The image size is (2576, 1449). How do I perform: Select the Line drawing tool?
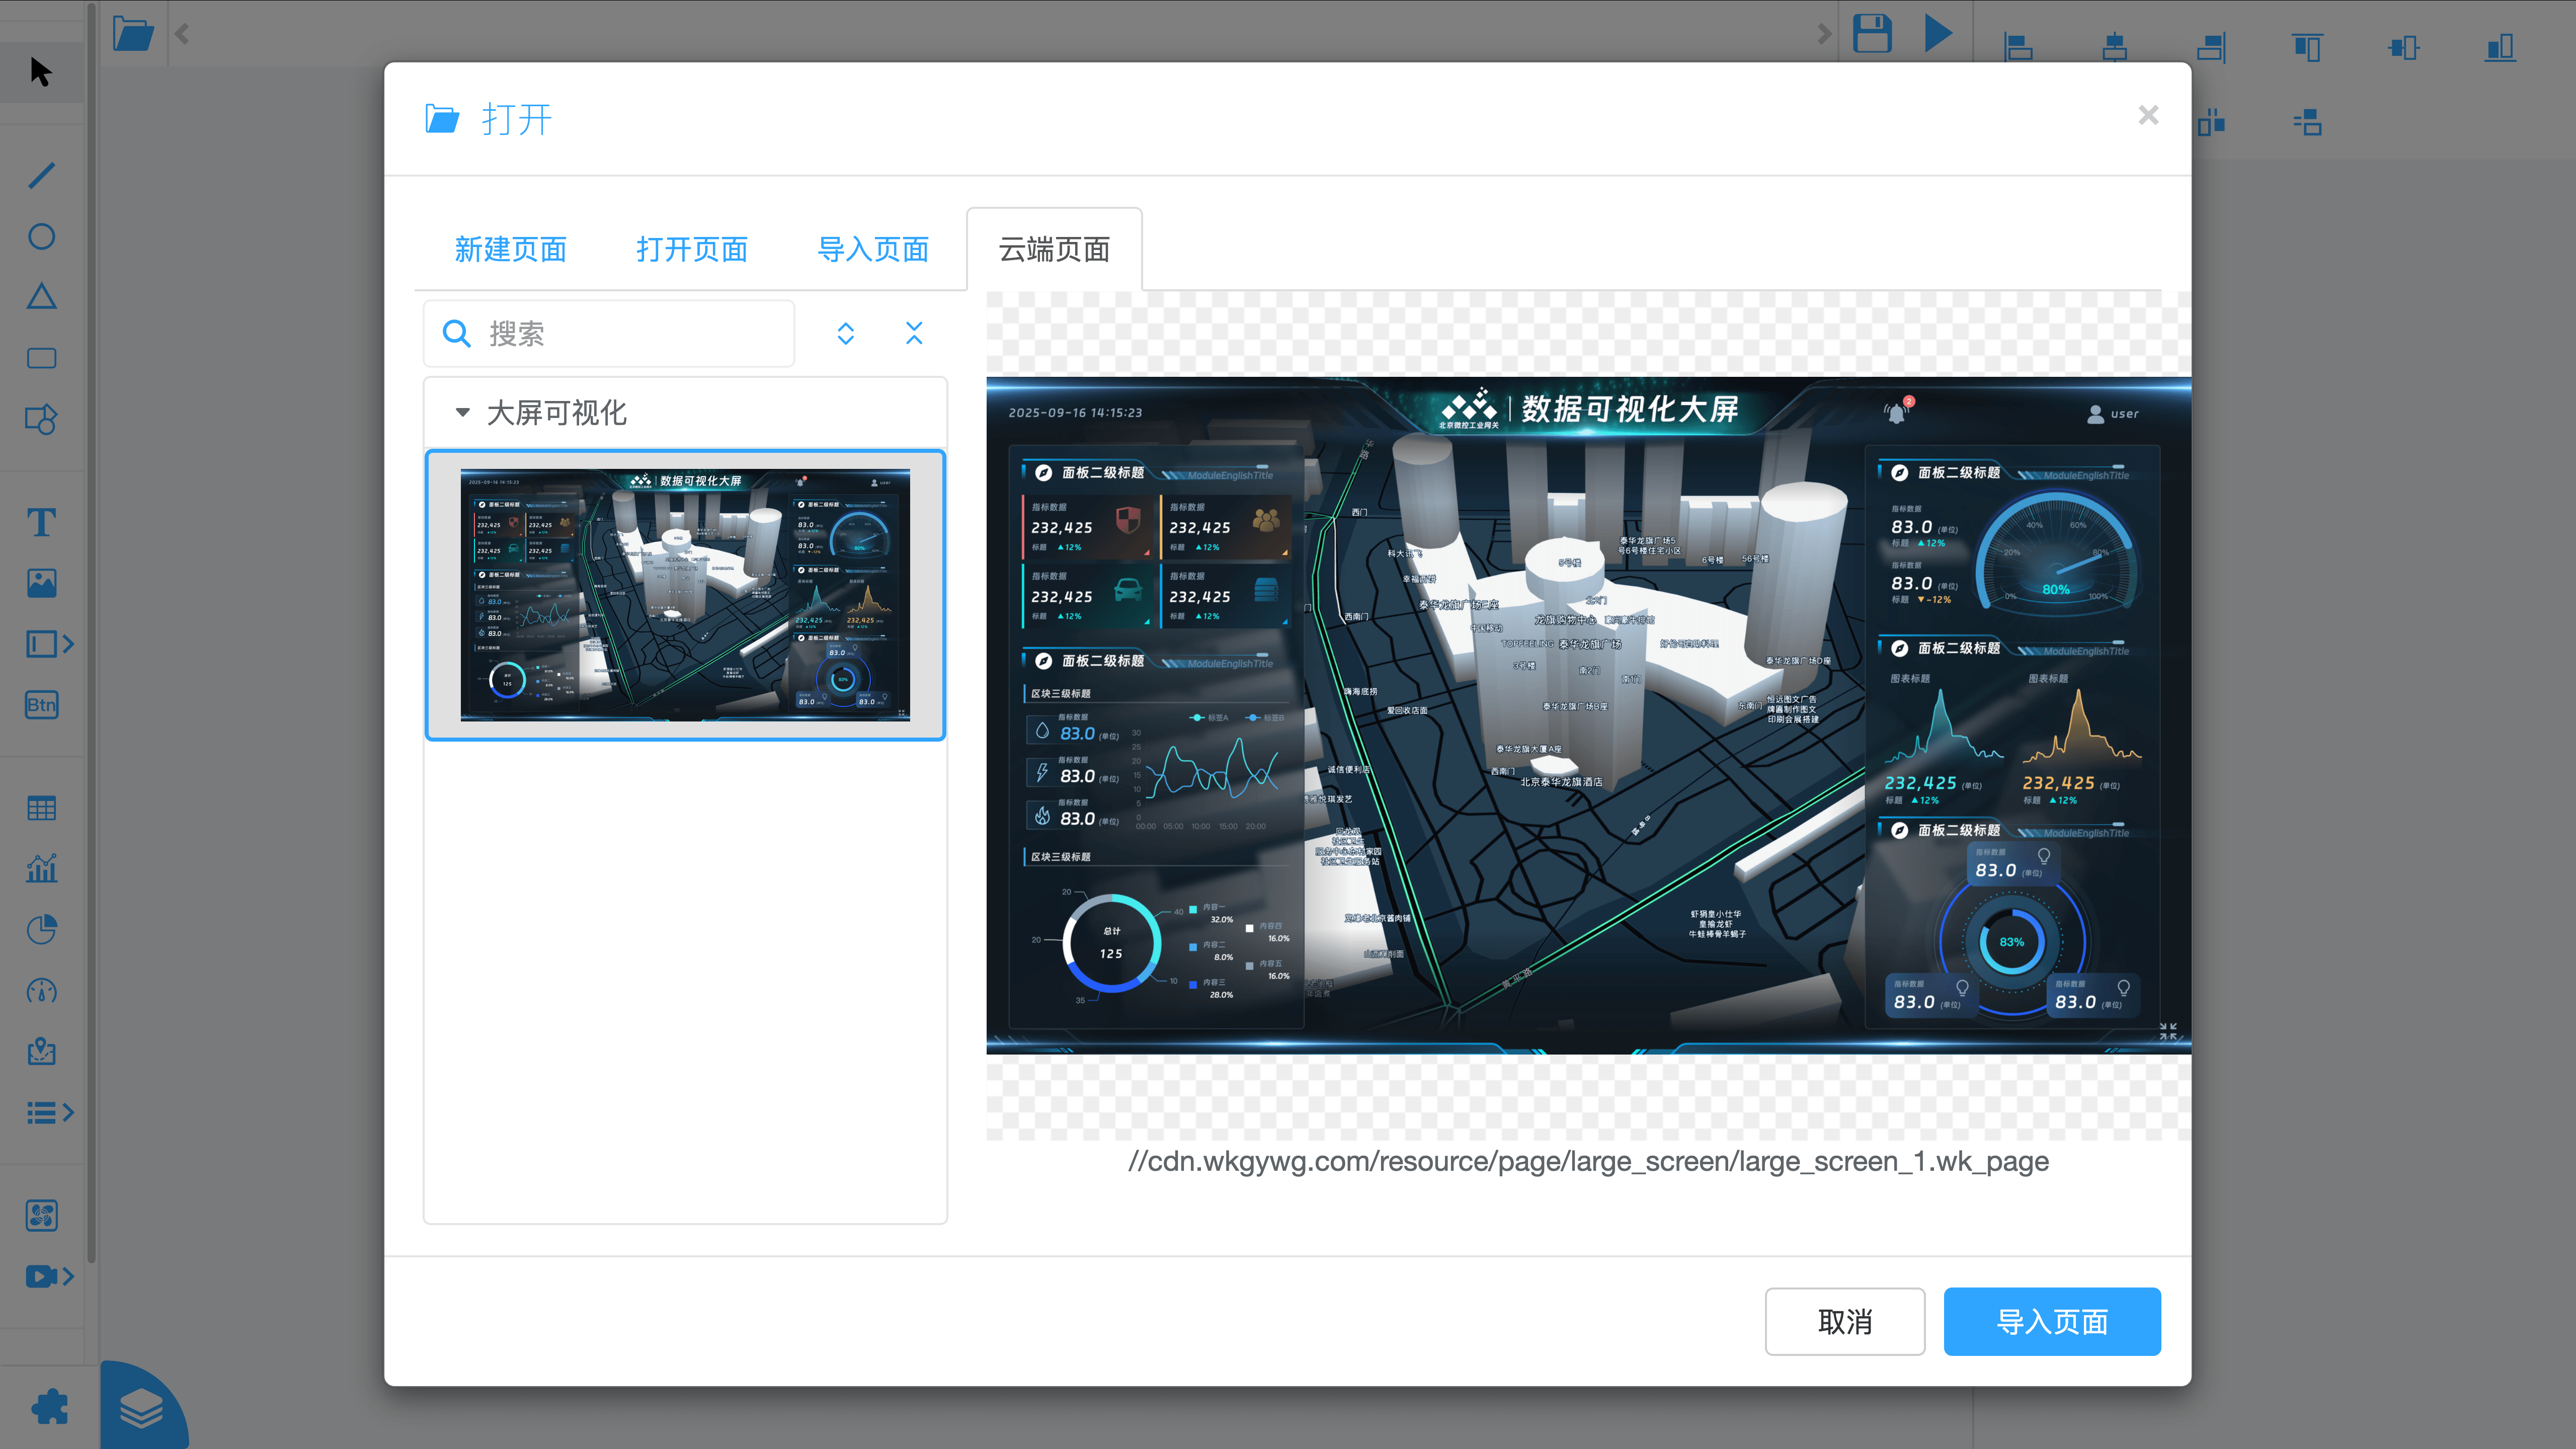[x=42, y=175]
